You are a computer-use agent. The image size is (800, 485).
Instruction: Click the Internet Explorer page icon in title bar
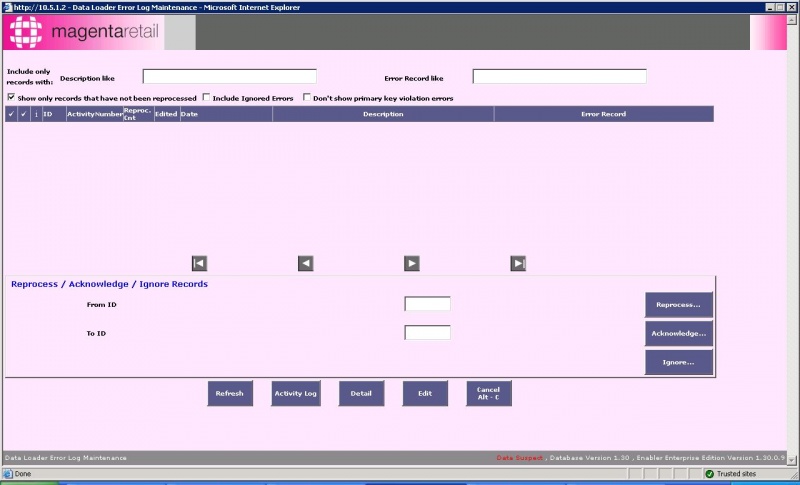click(x=7, y=7)
